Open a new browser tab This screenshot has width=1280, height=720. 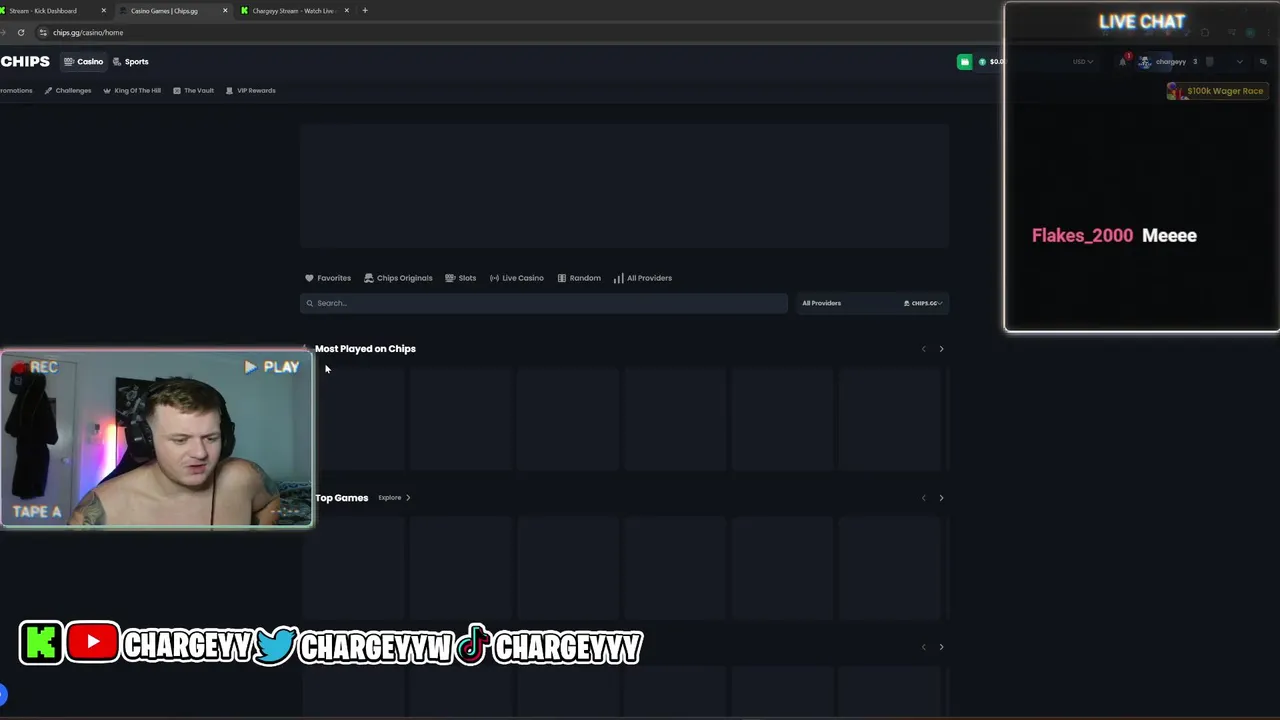tap(365, 11)
